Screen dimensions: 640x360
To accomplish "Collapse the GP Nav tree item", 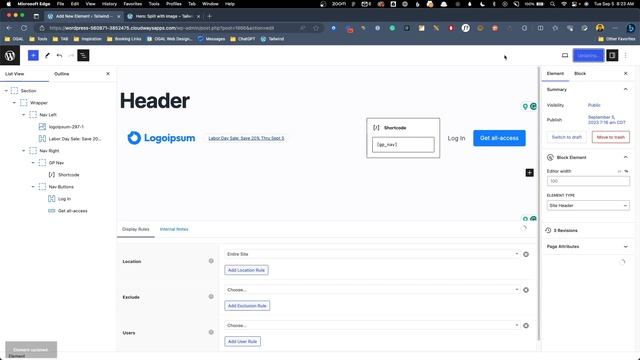I will [x=33, y=162].
